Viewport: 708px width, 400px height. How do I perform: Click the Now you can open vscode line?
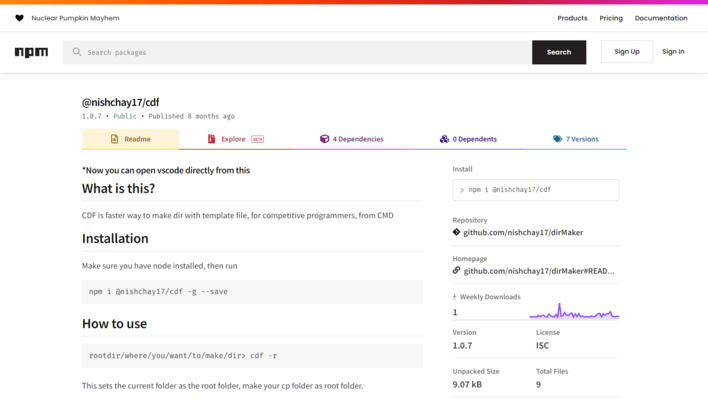(166, 170)
